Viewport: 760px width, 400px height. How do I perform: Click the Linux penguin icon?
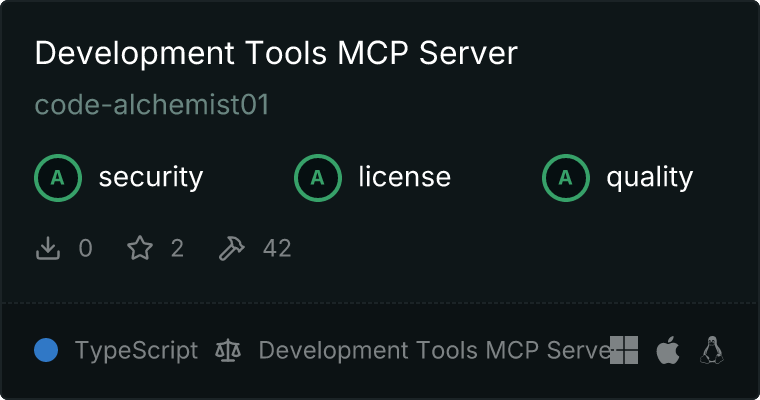click(712, 350)
